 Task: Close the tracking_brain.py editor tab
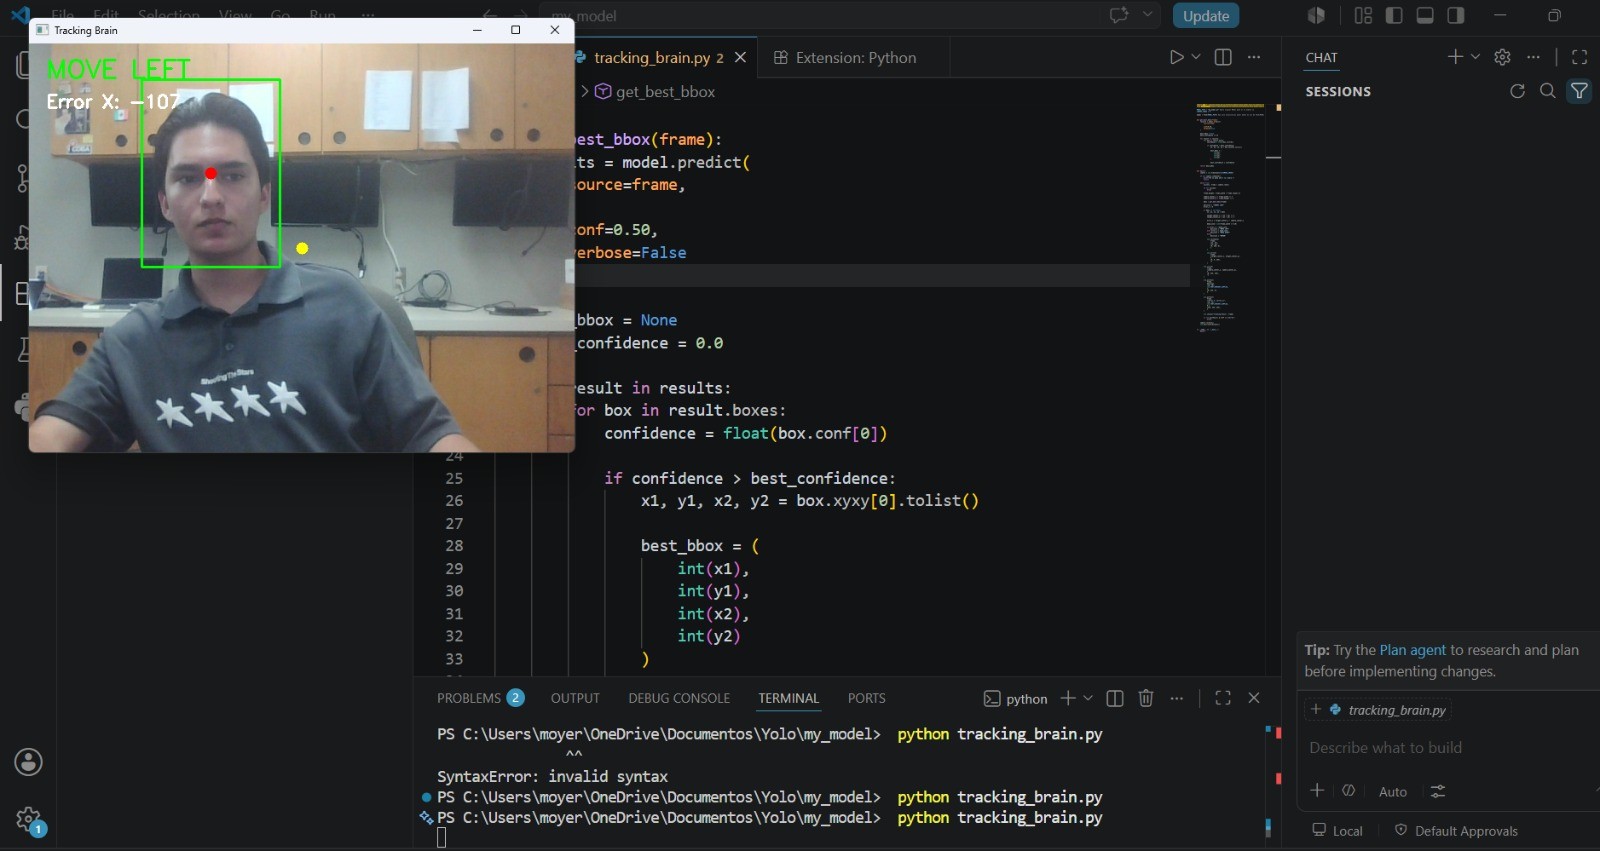(740, 57)
